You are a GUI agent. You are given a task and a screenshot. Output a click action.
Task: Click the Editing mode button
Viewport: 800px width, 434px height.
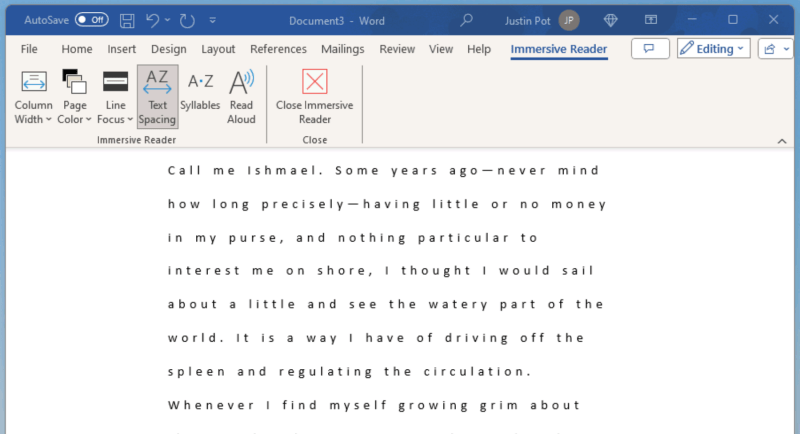pos(713,48)
